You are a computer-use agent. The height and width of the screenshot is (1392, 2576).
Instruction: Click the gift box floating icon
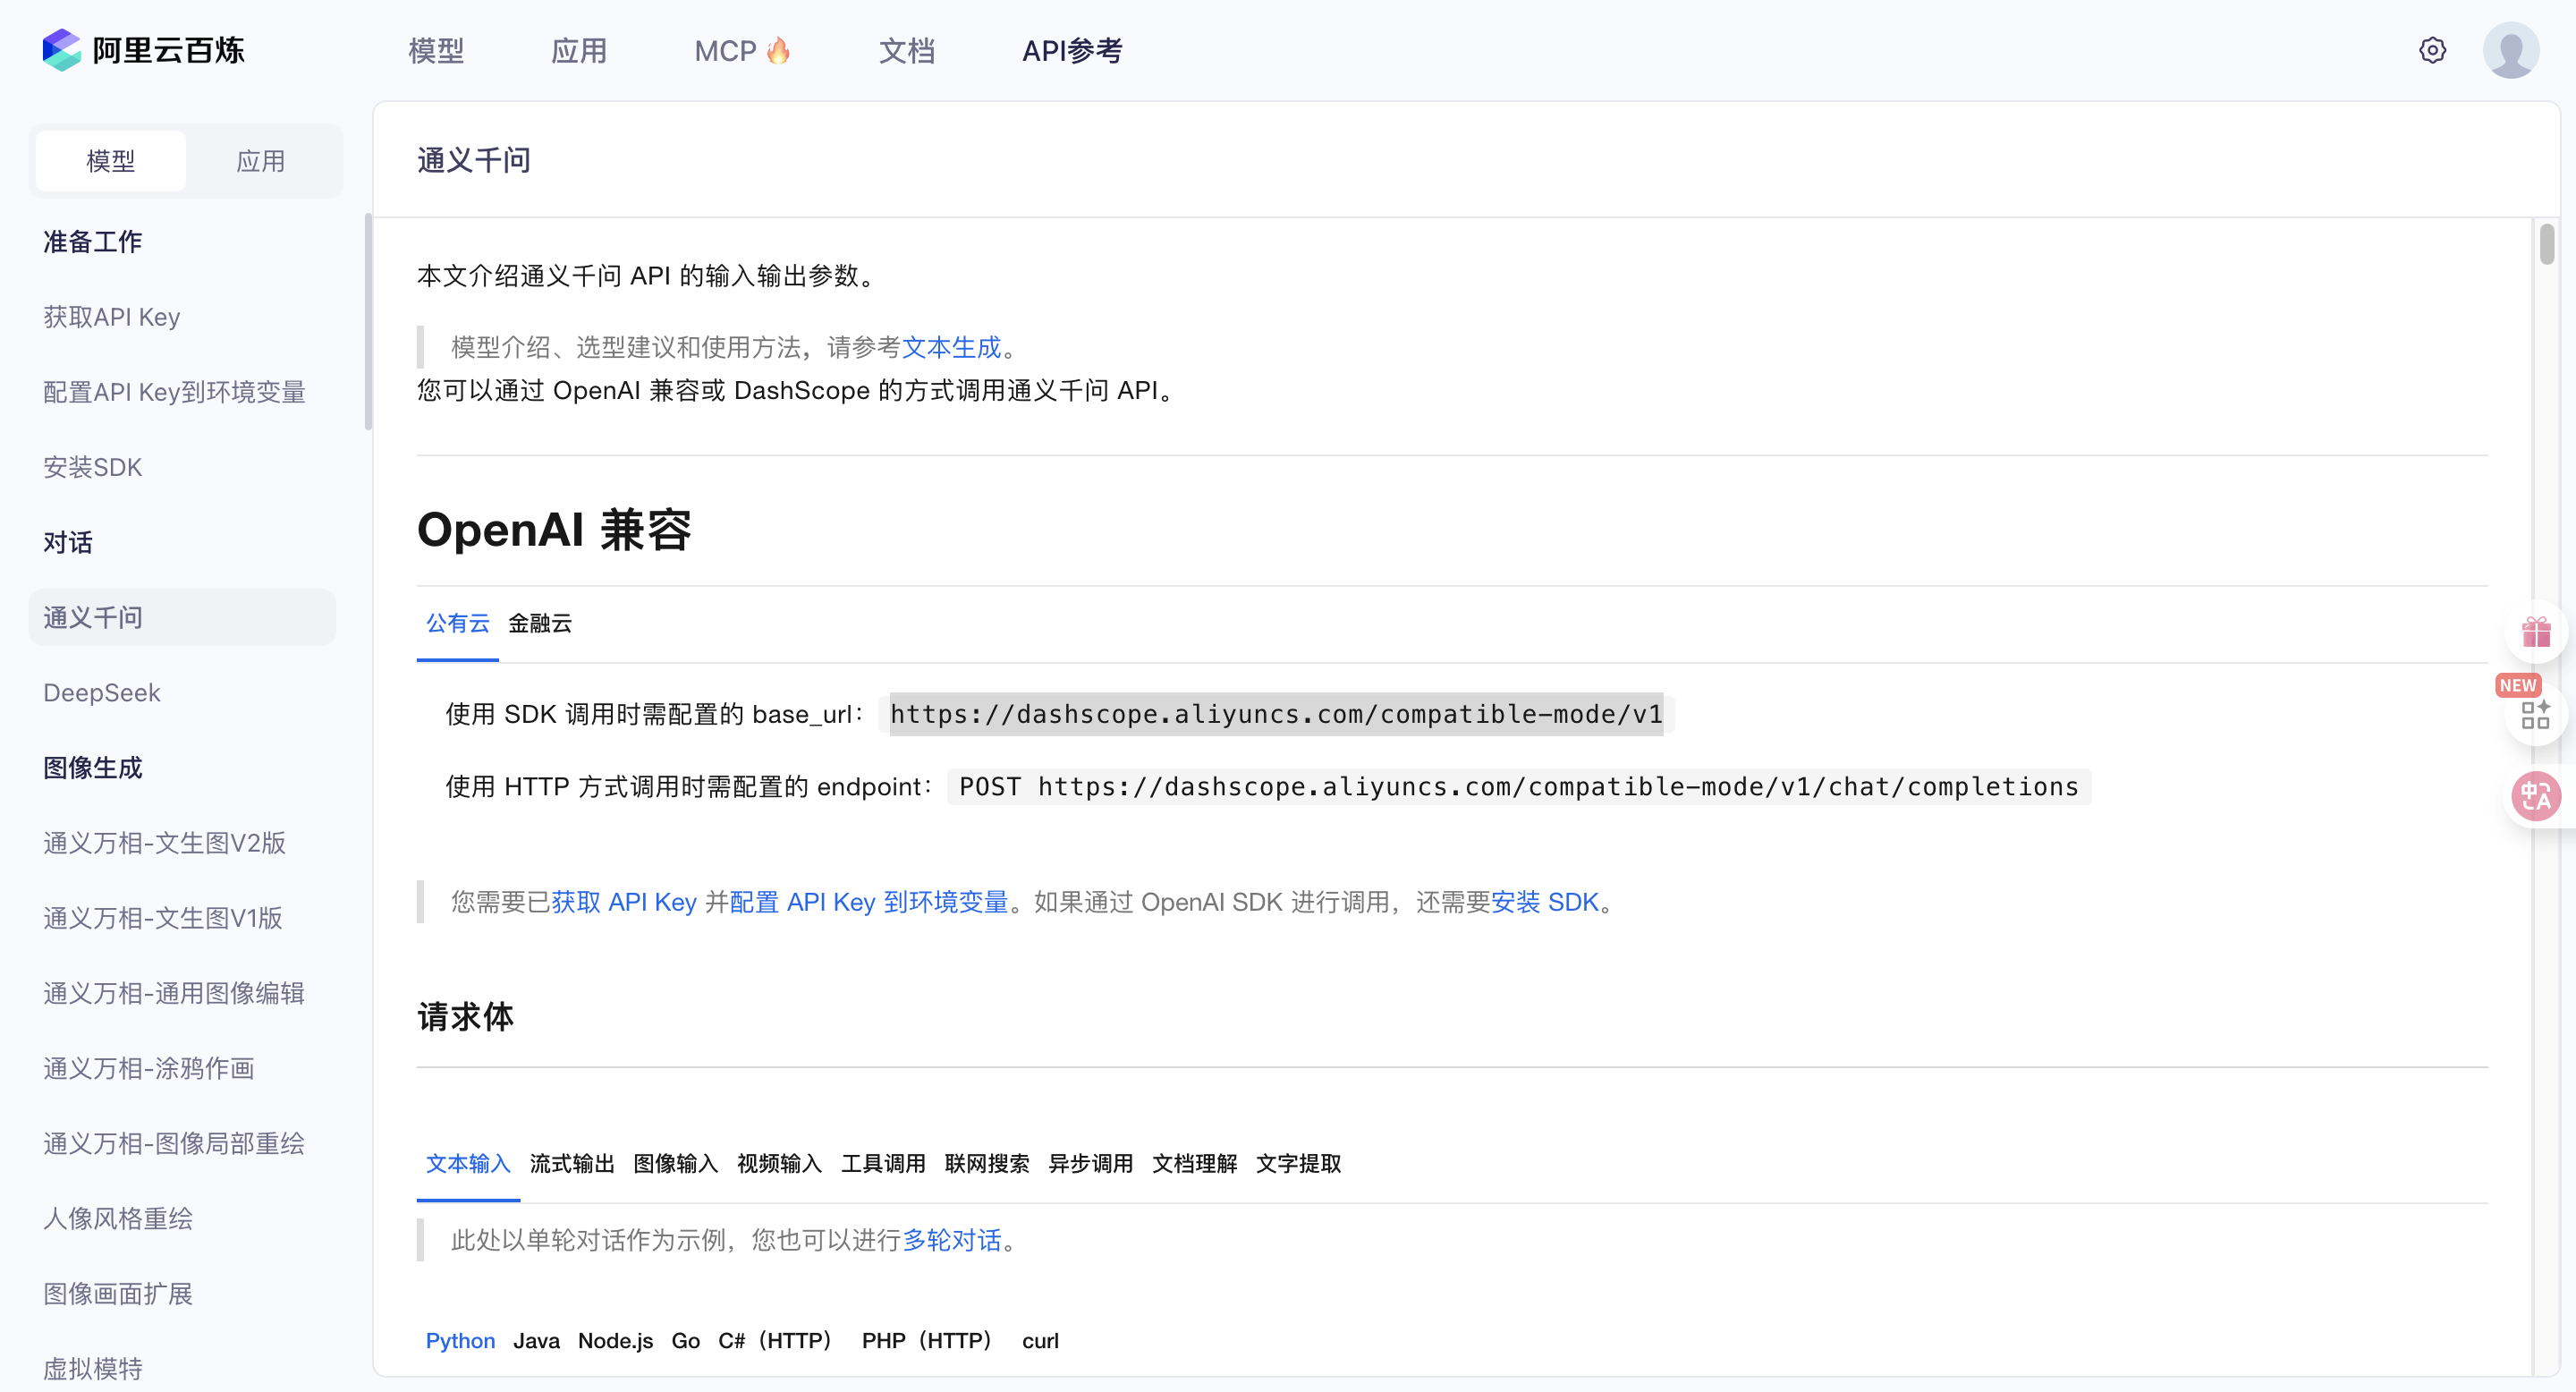(x=2536, y=633)
